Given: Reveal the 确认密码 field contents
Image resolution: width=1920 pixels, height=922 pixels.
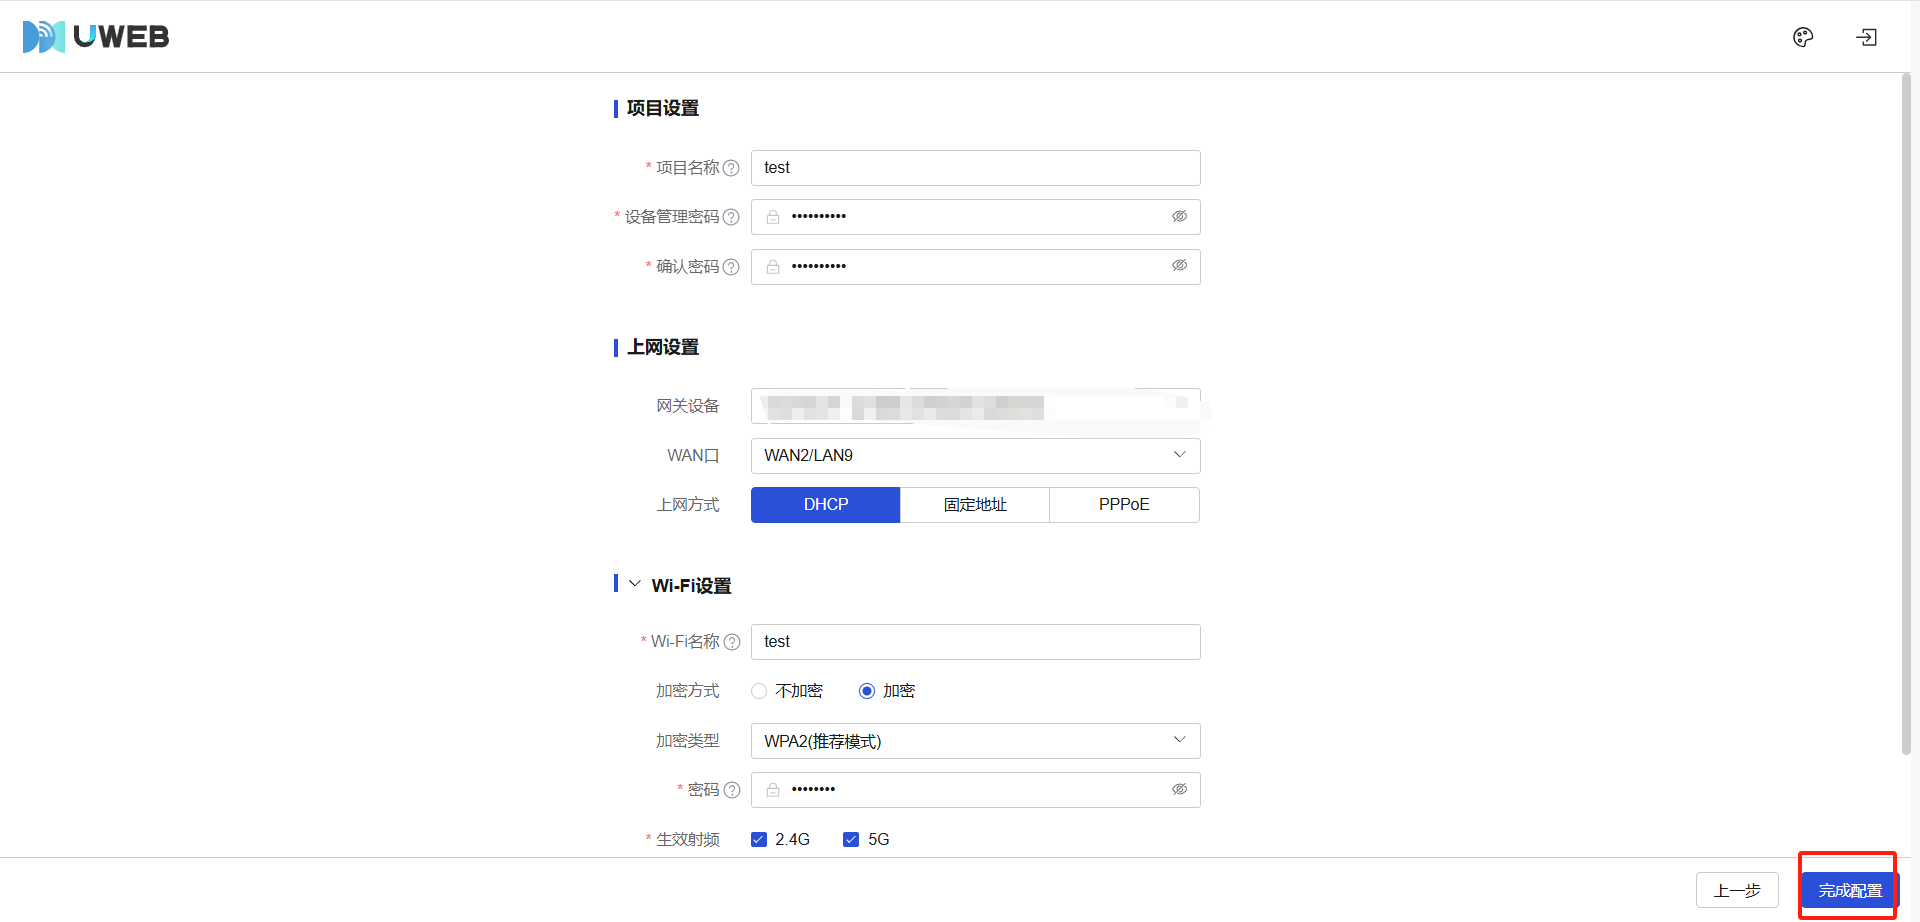Looking at the screenshot, I should tap(1179, 266).
